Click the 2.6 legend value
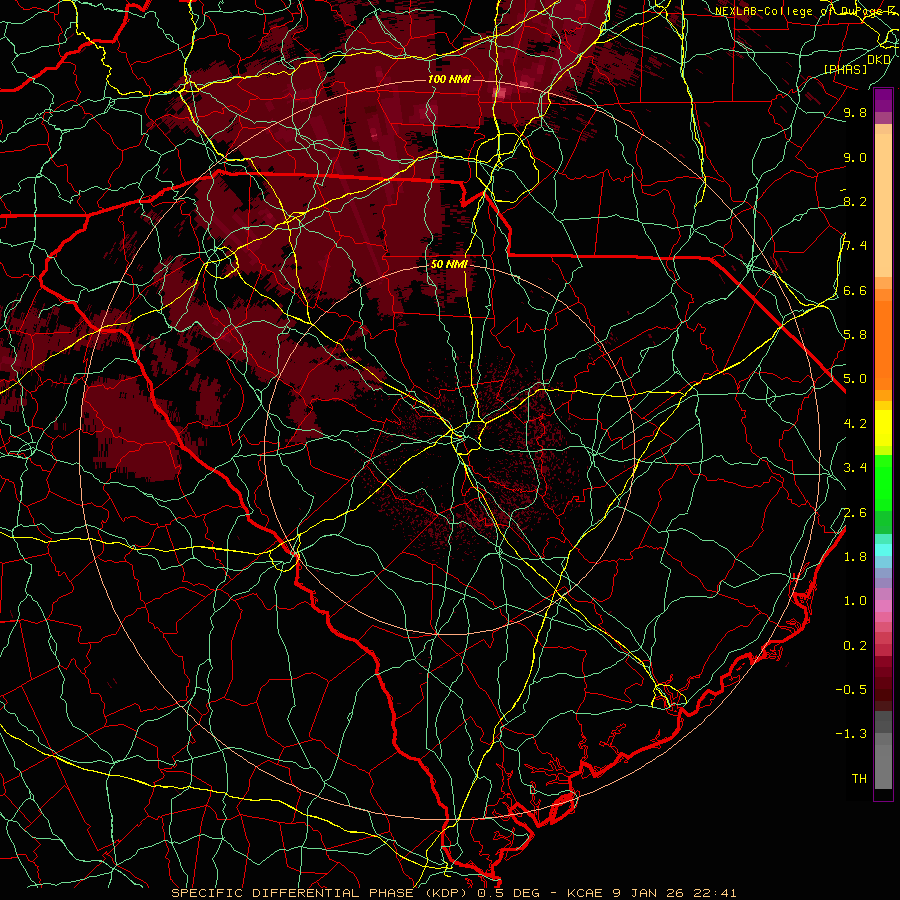 click(x=855, y=513)
